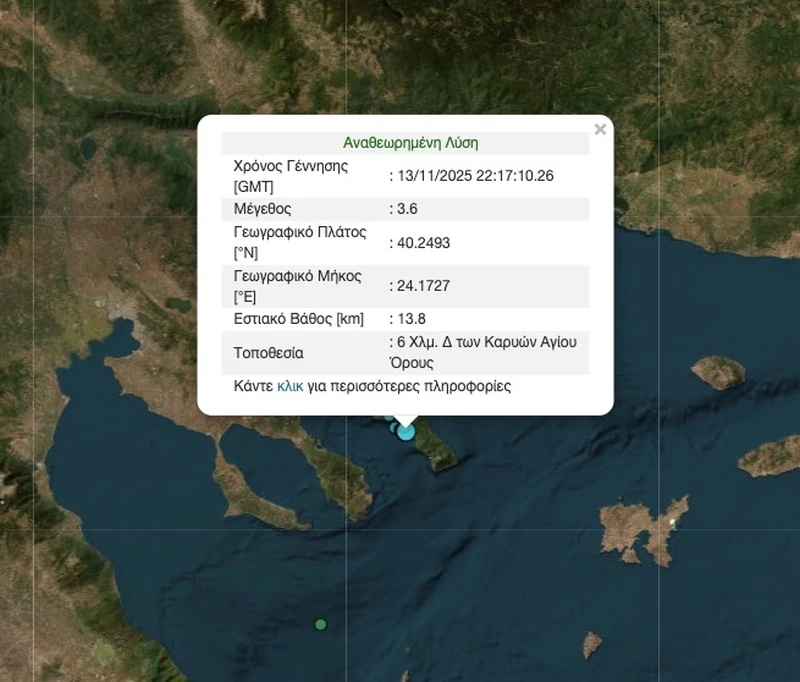
Task: Click the date 13/11/2025 22:17:10.26
Action: click(475, 176)
